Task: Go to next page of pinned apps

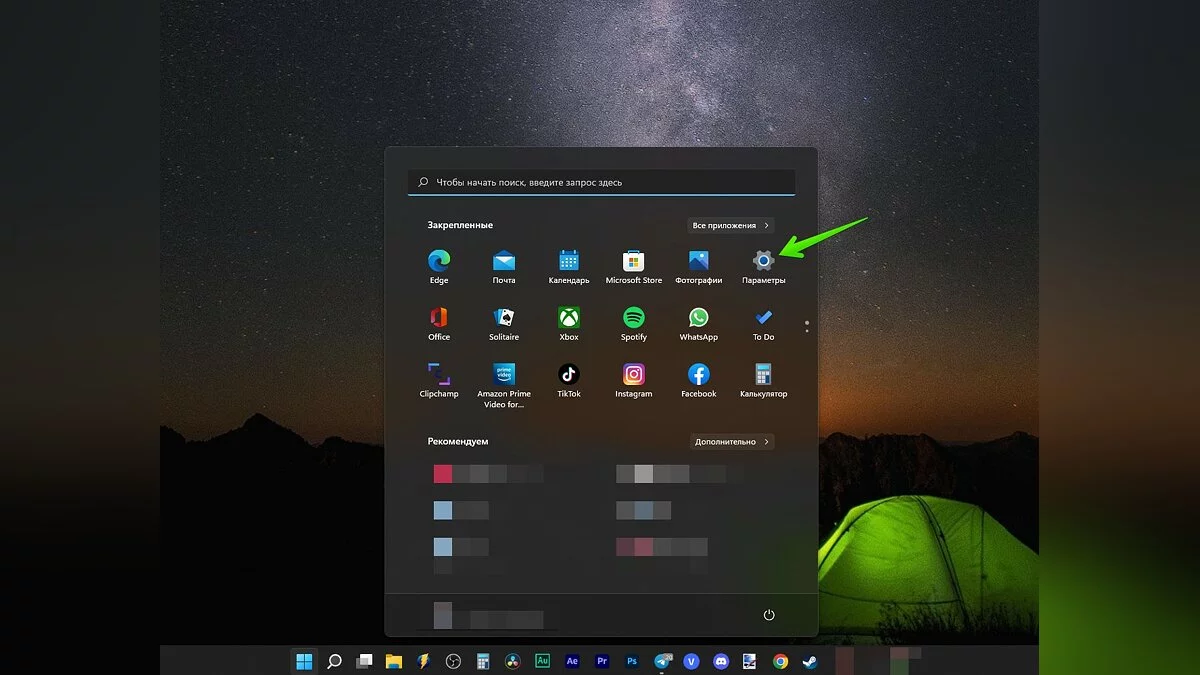Action: (807, 331)
